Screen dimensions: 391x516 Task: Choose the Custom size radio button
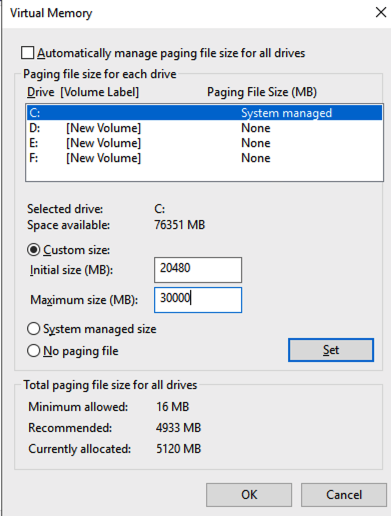34,250
